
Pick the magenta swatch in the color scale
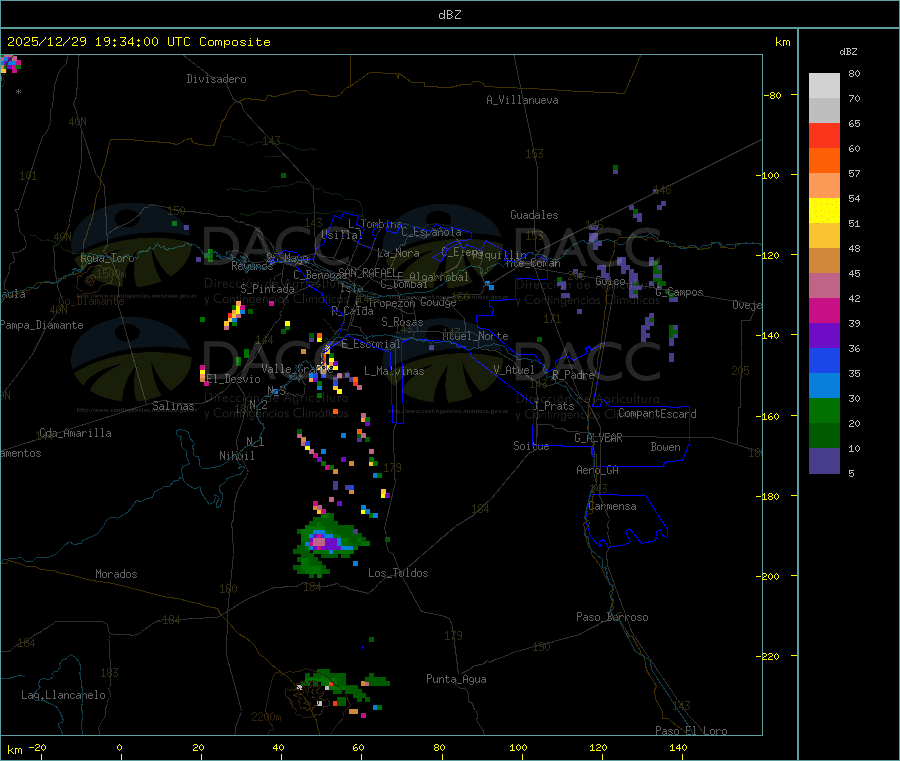pyautogui.click(x=824, y=310)
